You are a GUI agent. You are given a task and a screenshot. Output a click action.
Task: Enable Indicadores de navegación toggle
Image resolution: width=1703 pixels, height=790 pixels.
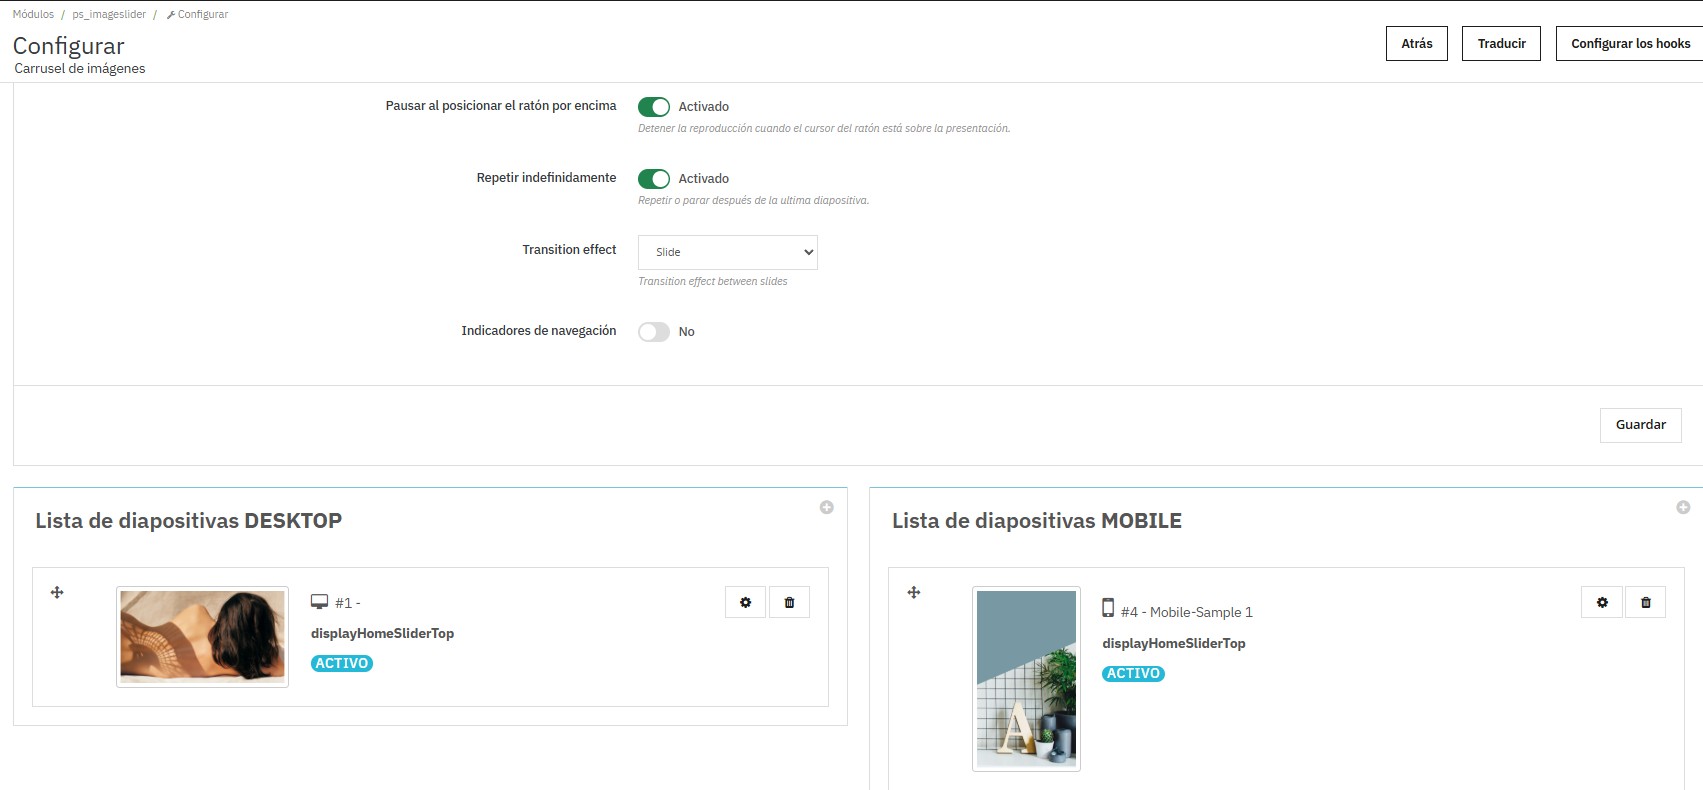pos(654,331)
